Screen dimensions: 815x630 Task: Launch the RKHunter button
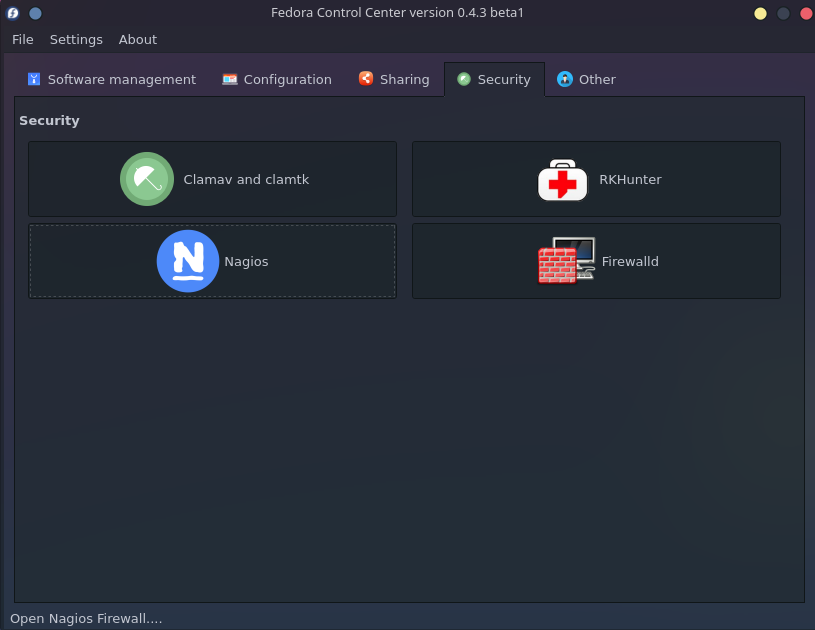(596, 179)
